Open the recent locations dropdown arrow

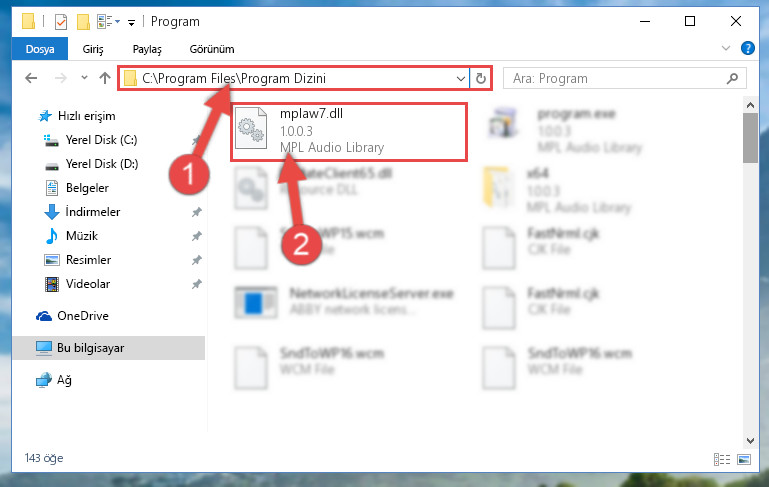[x=84, y=78]
